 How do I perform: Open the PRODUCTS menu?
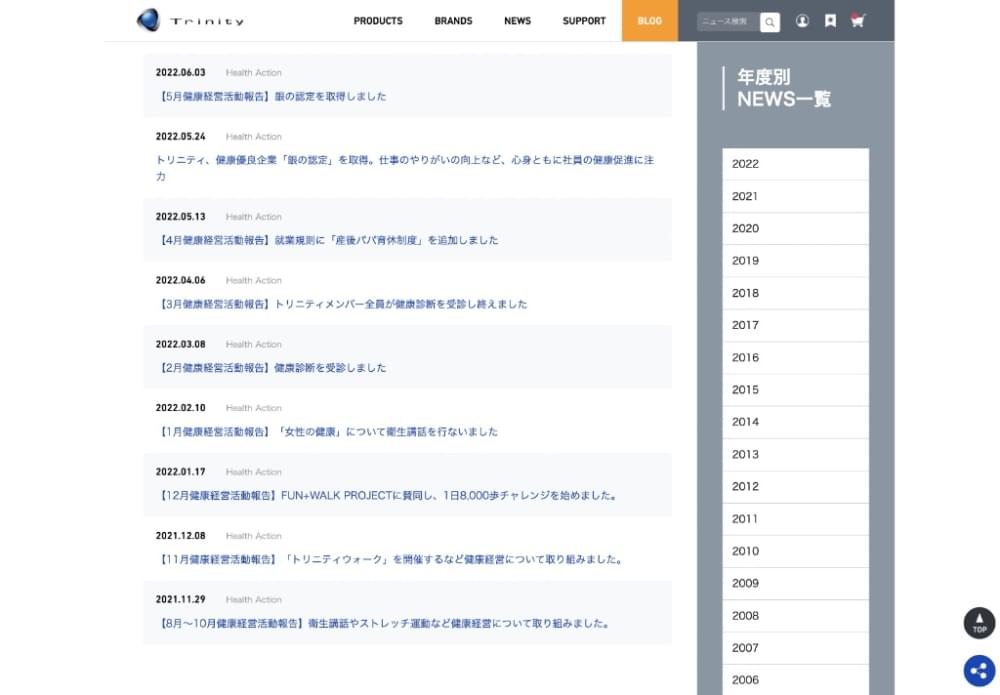pyautogui.click(x=378, y=21)
